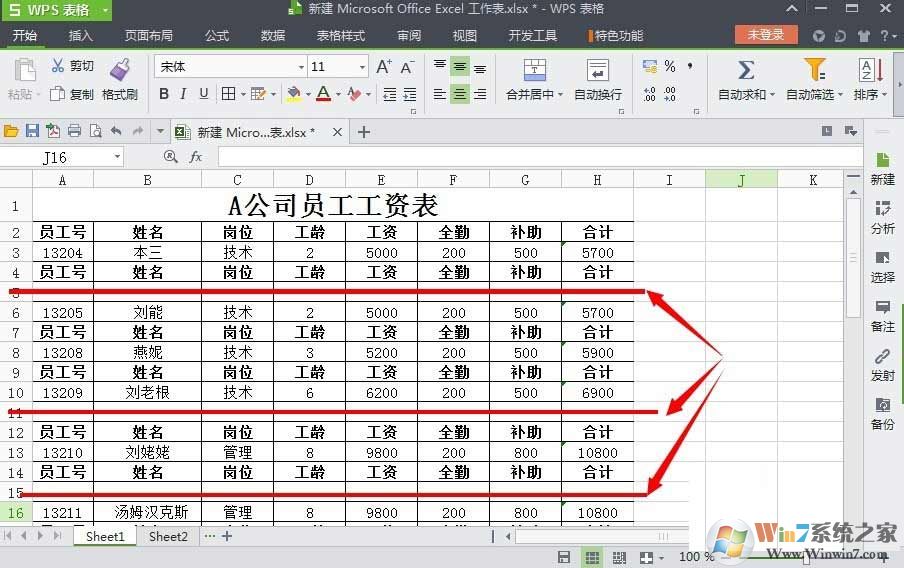
Task: Click the Open folder icon in quick toolbar
Action: pyautogui.click(x=11, y=131)
